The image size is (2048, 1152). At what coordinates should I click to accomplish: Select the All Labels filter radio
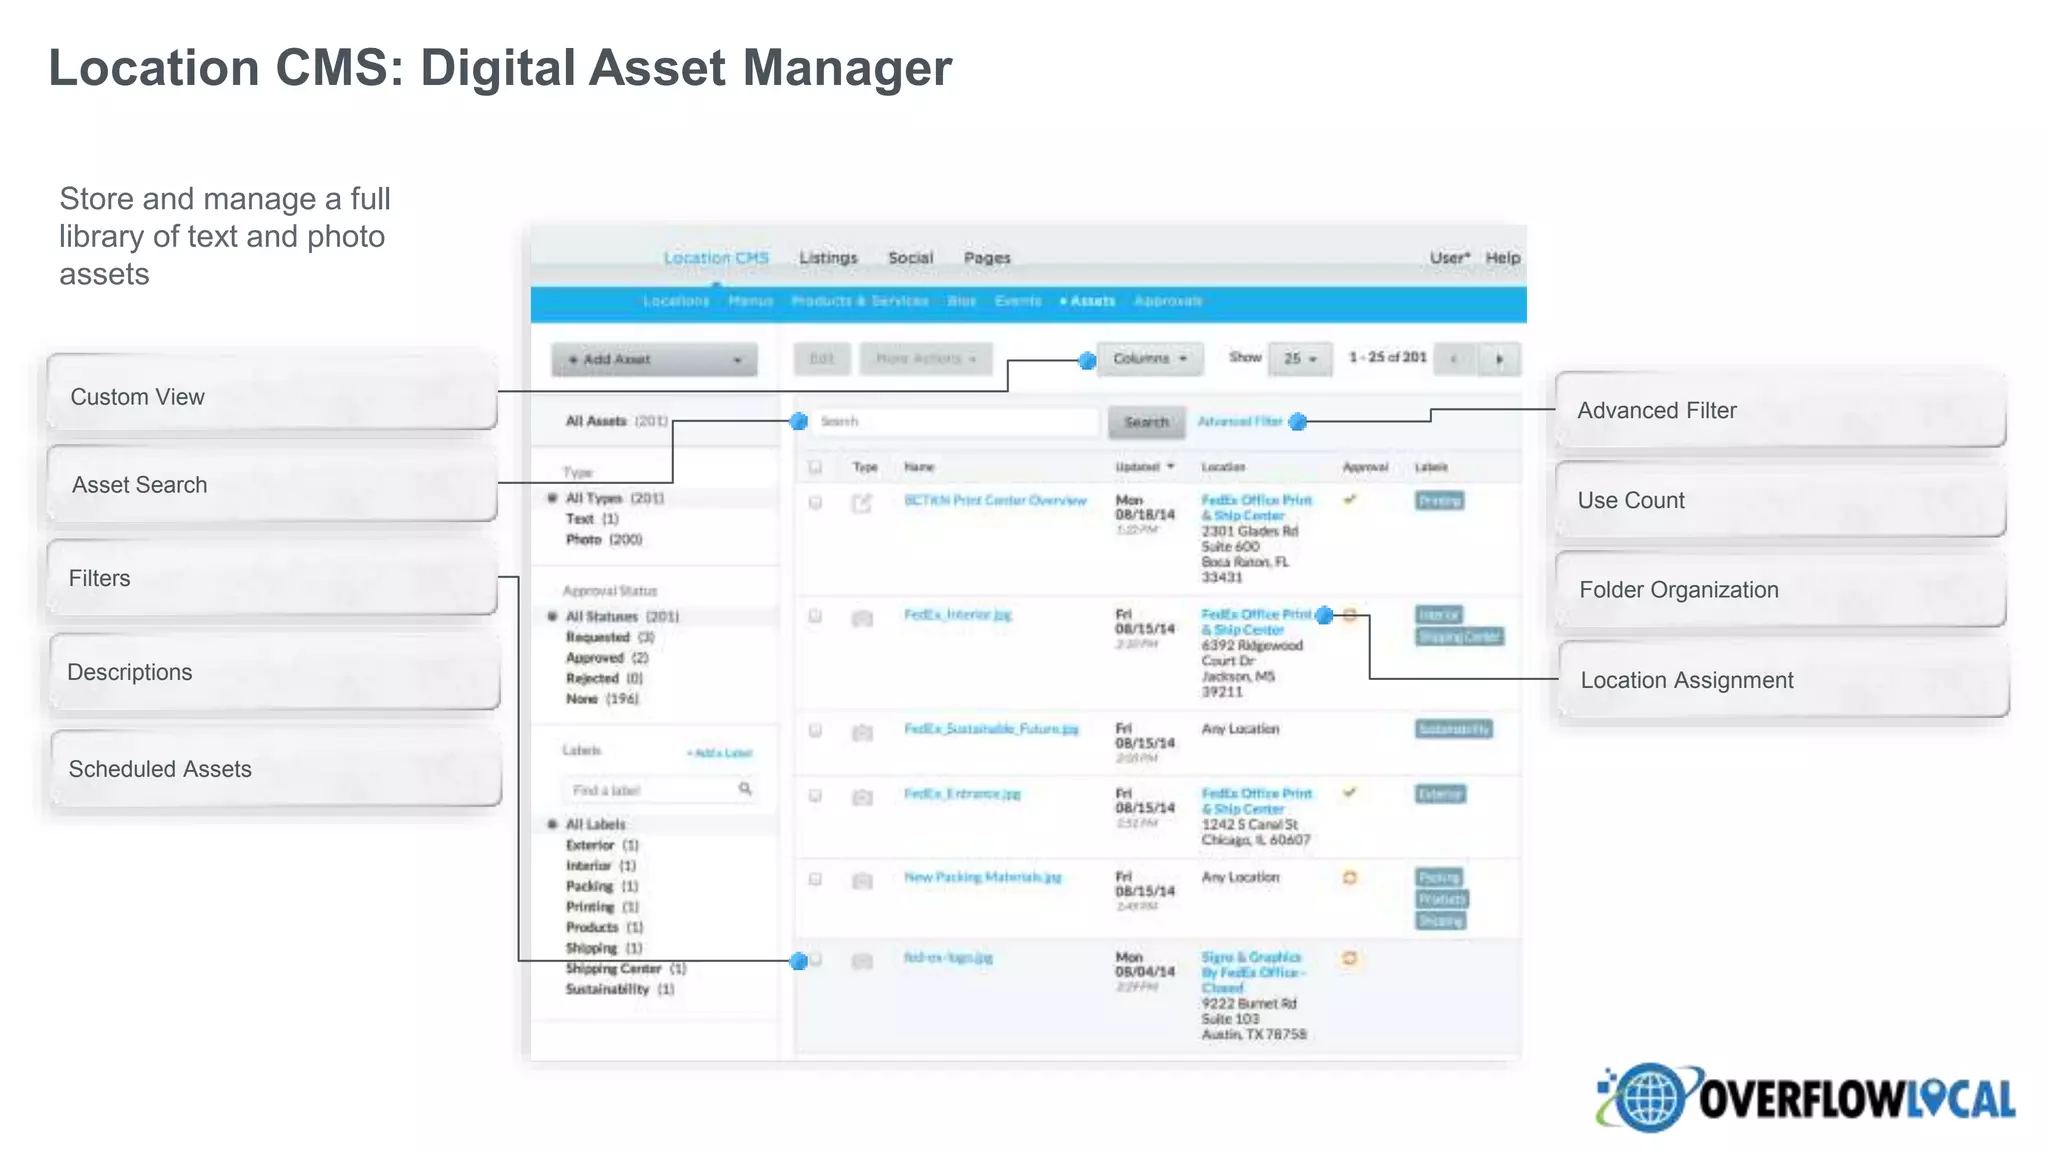tap(552, 824)
